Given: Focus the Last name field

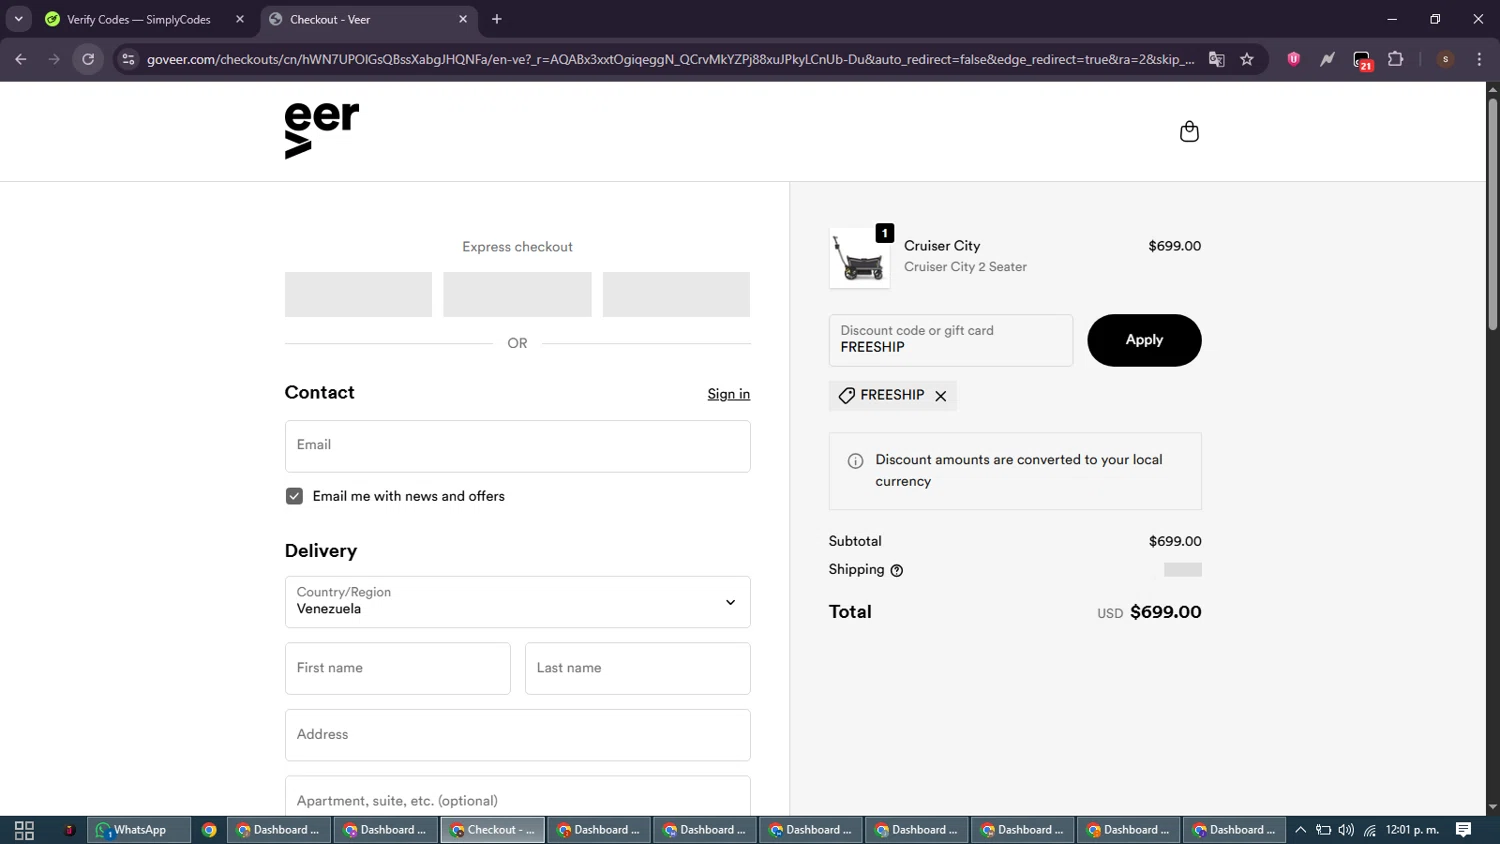Looking at the screenshot, I should 637,669.
